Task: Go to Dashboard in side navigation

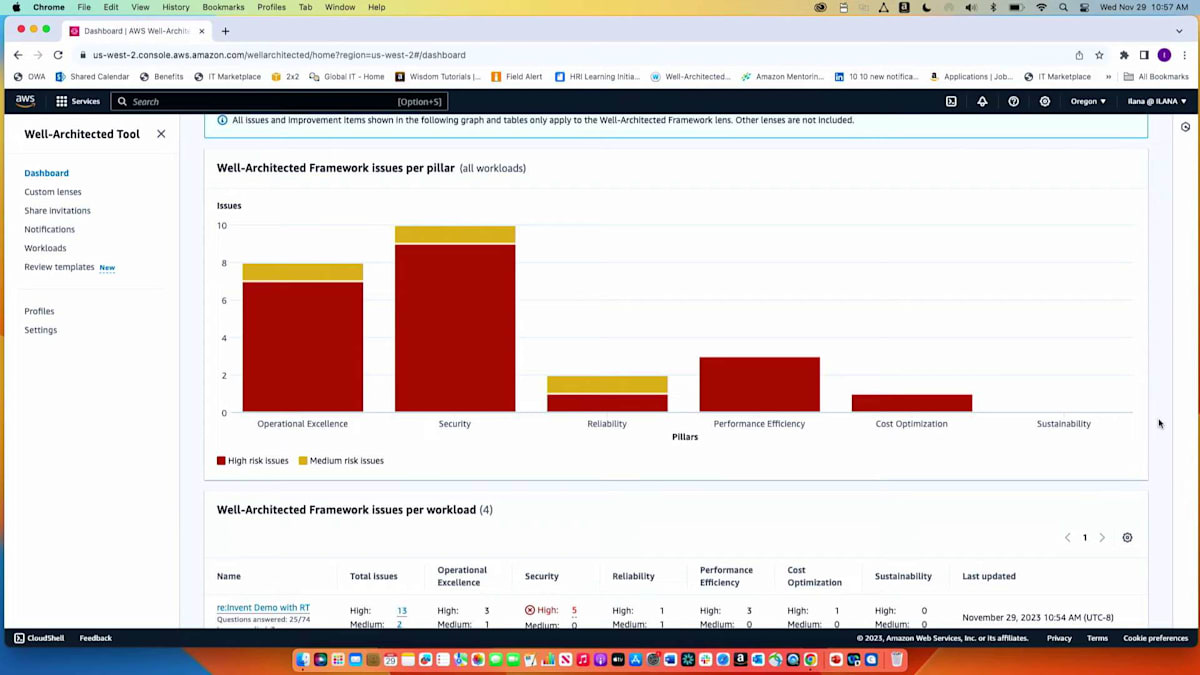Action: (x=46, y=173)
